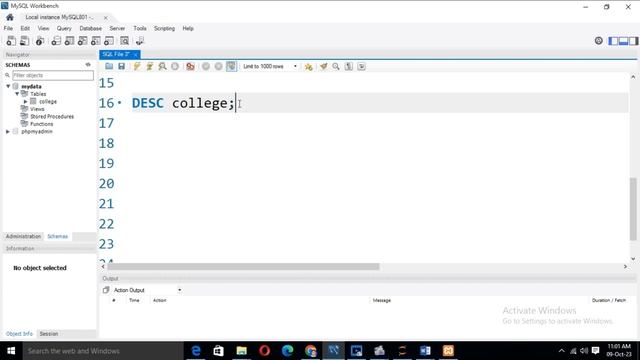Open the Tools menu
The image size is (640, 360).
point(140,28)
